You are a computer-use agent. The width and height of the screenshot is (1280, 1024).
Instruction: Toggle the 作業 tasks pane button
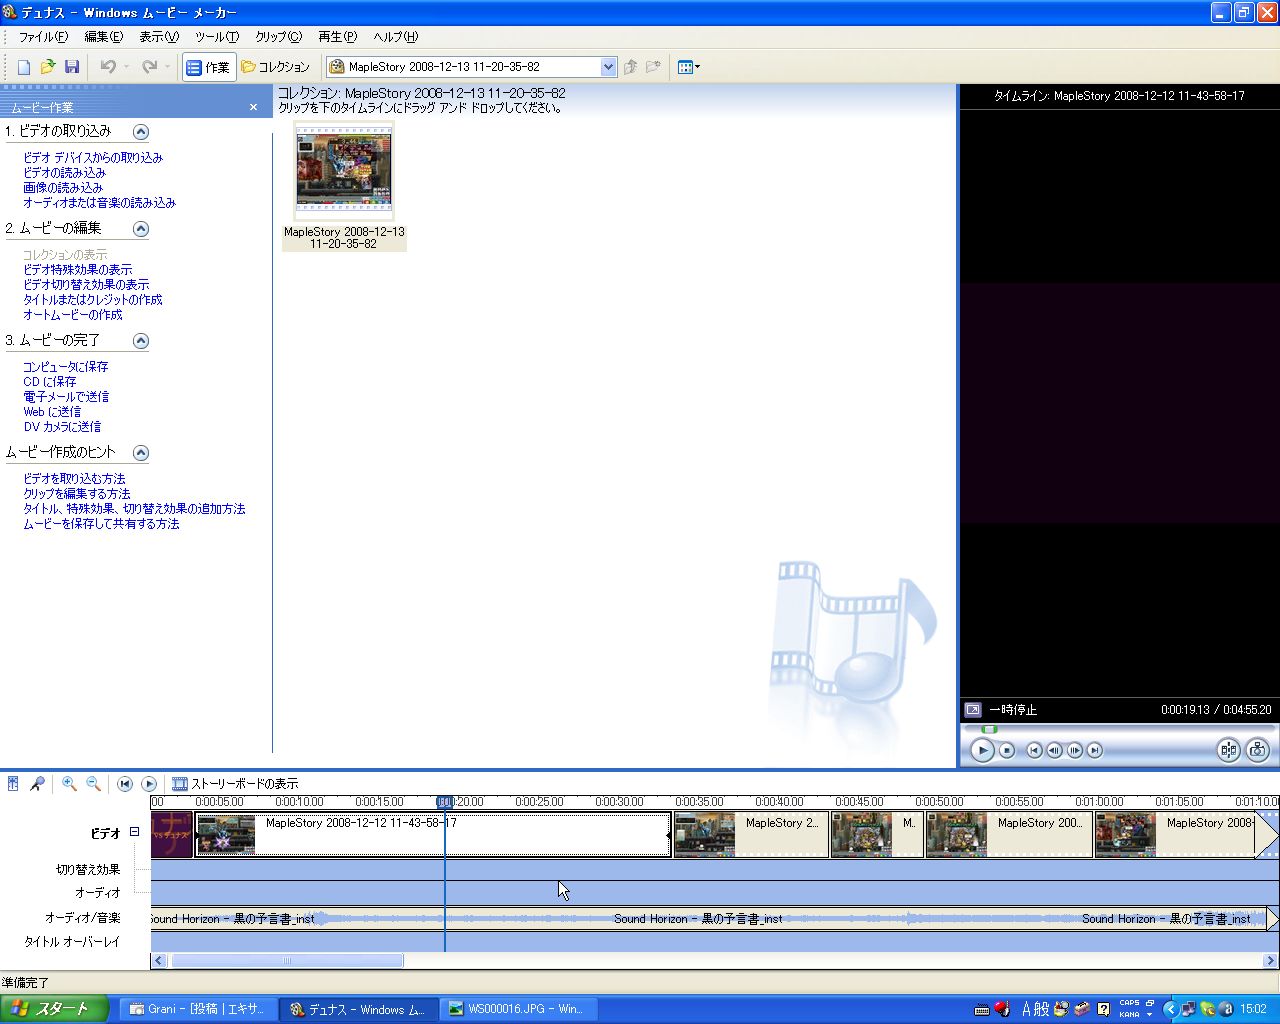click(209, 67)
